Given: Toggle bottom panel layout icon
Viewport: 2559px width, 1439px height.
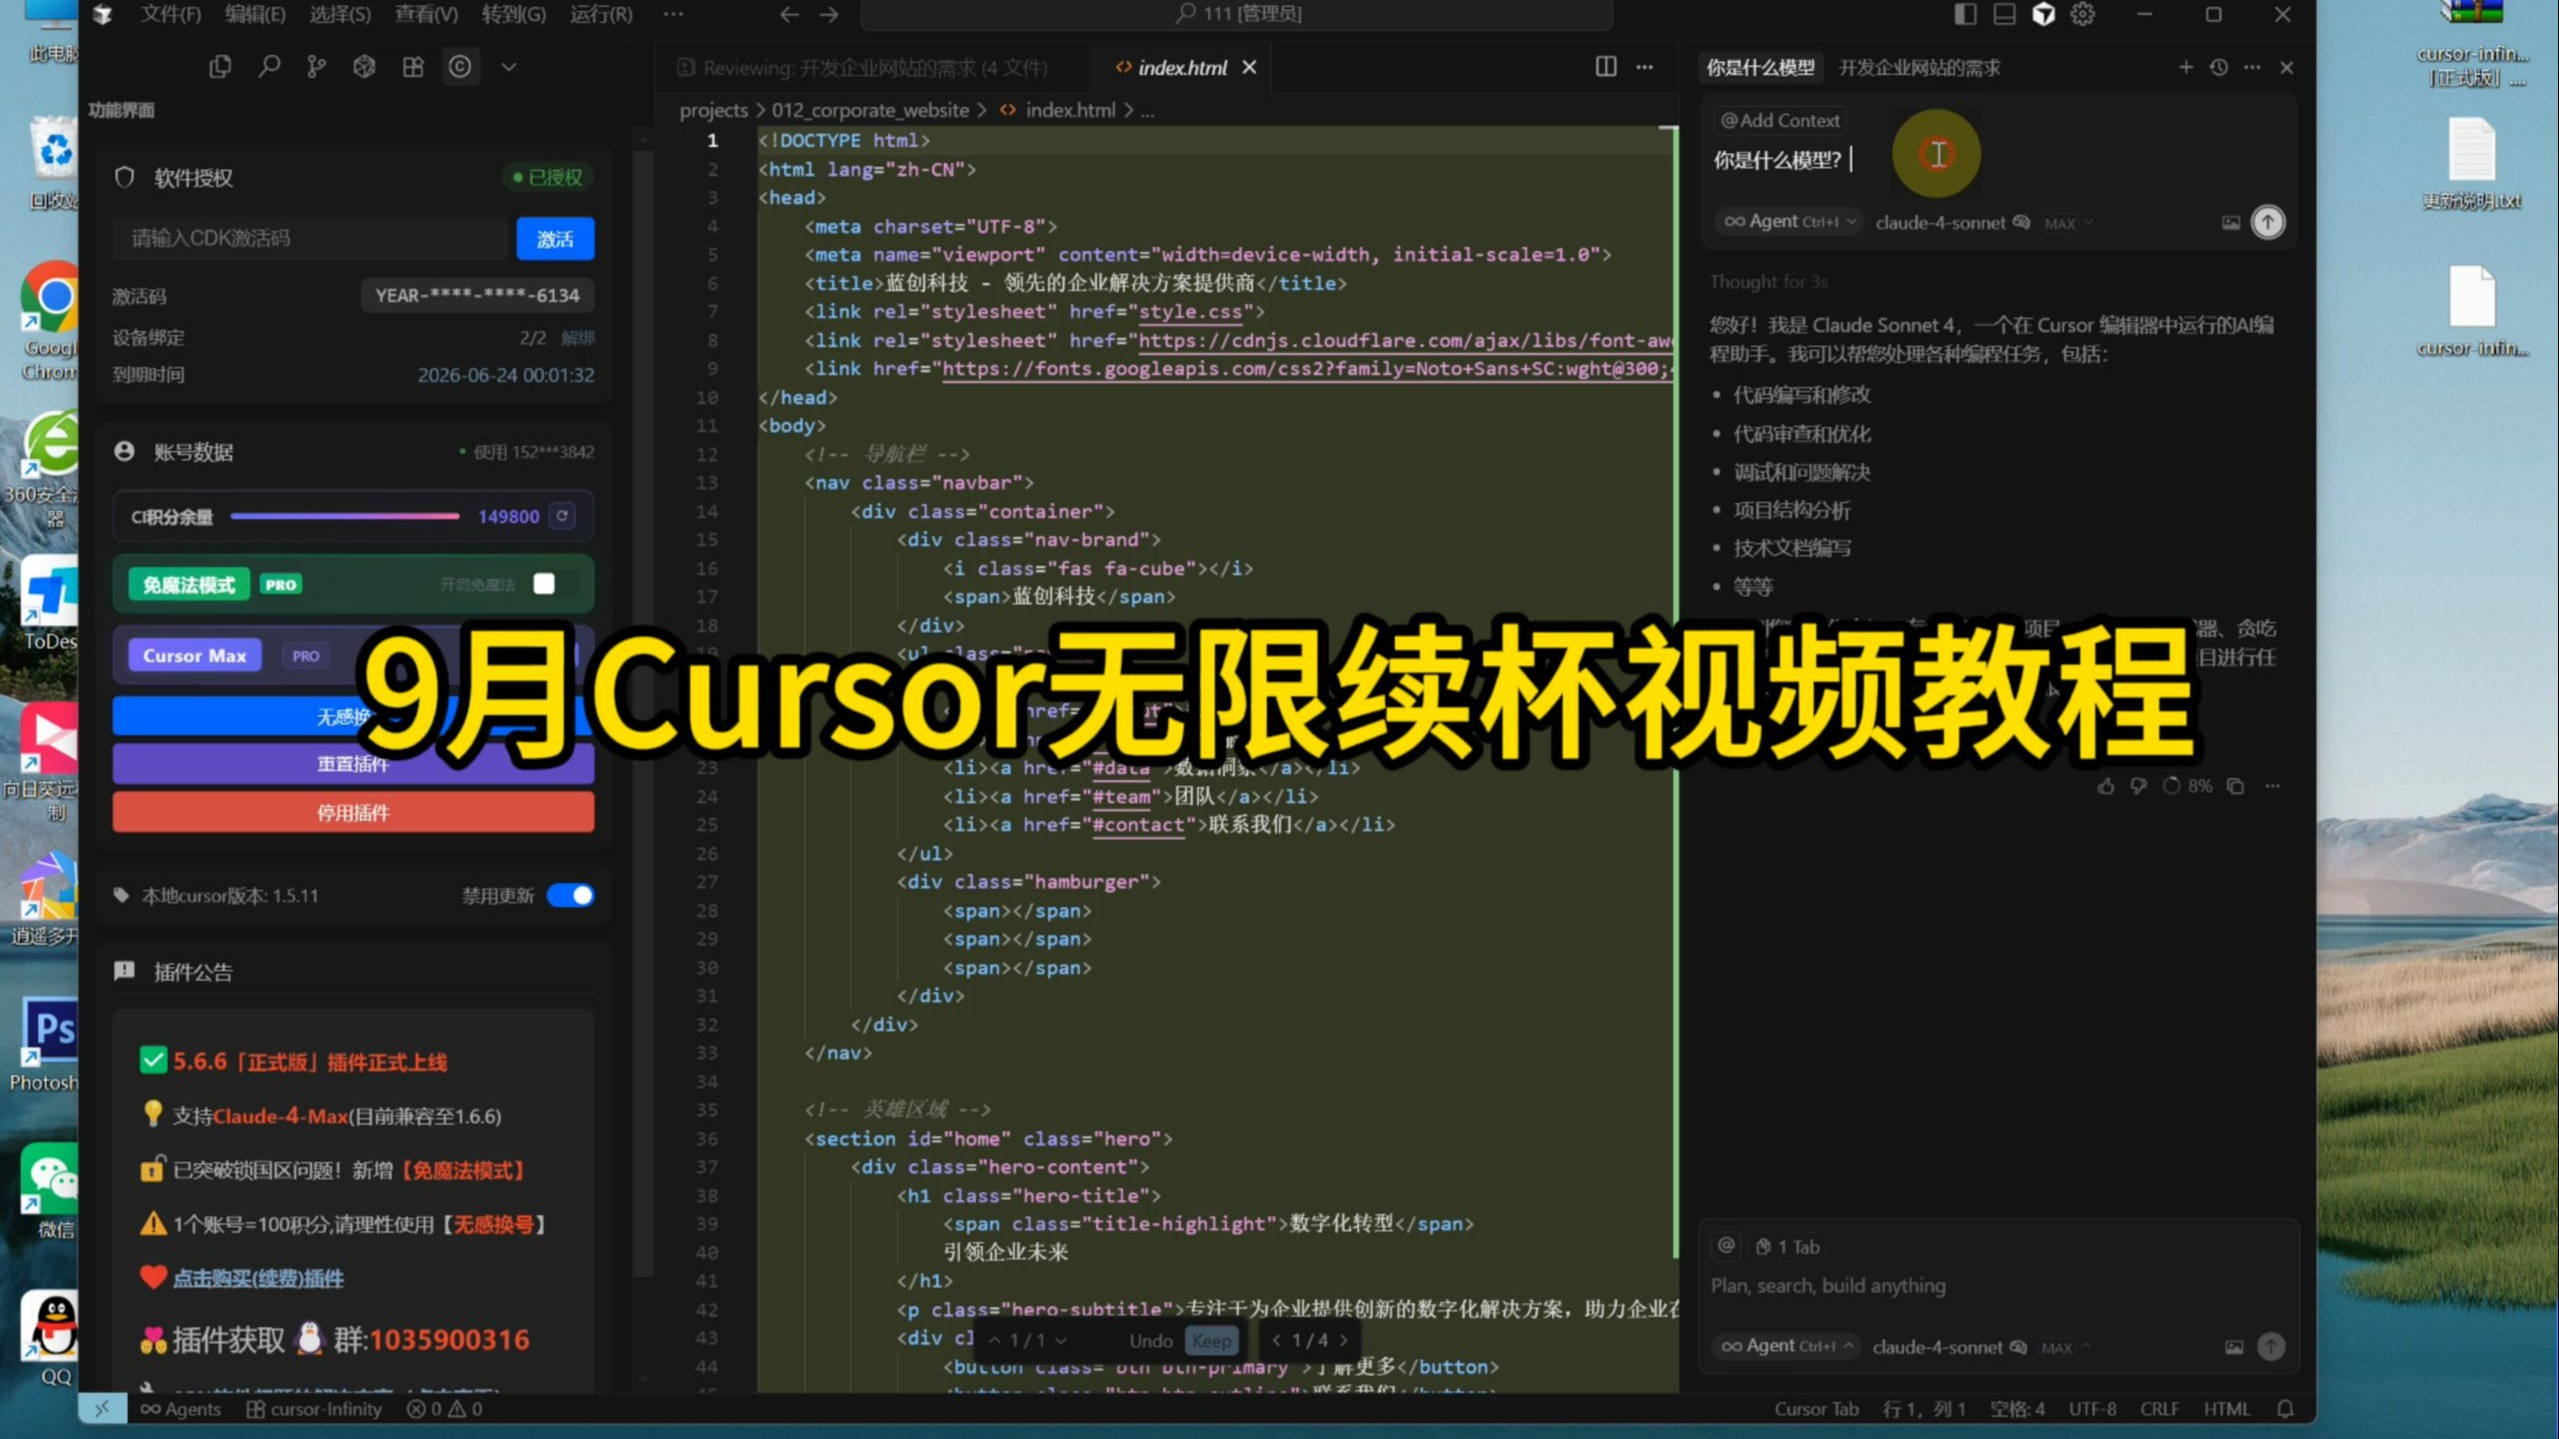Looking at the screenshot, I should point(2004,14).
